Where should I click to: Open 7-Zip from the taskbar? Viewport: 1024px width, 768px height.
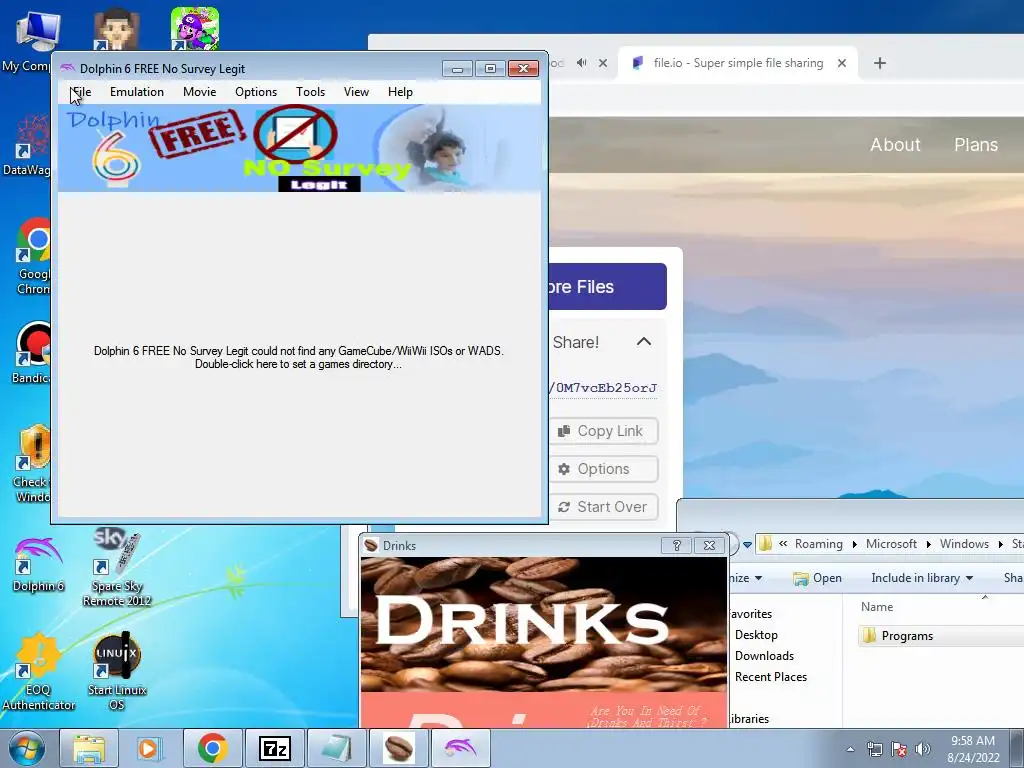coord(274,748)
